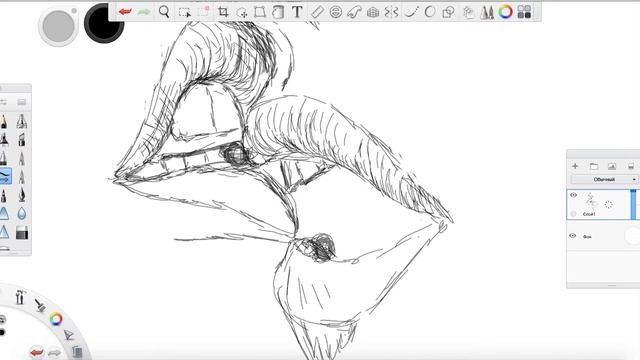
Task: Select the top-right marker brush in brush palette
Action: (x=22, y=121)
